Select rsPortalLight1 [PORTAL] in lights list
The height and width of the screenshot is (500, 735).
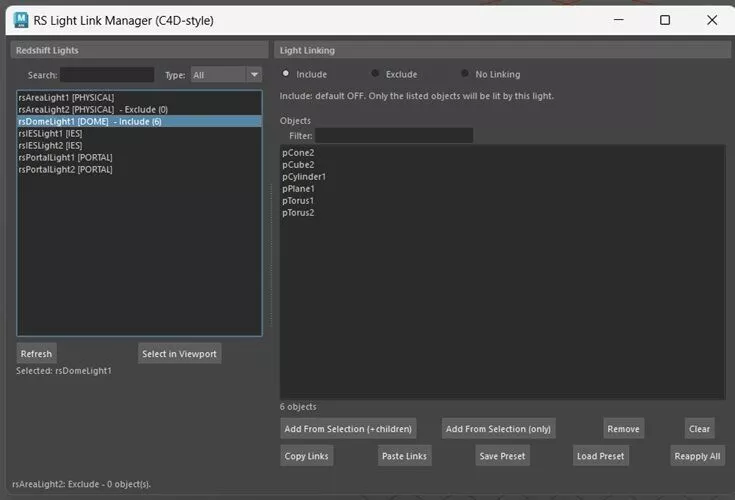coord(139,157)
